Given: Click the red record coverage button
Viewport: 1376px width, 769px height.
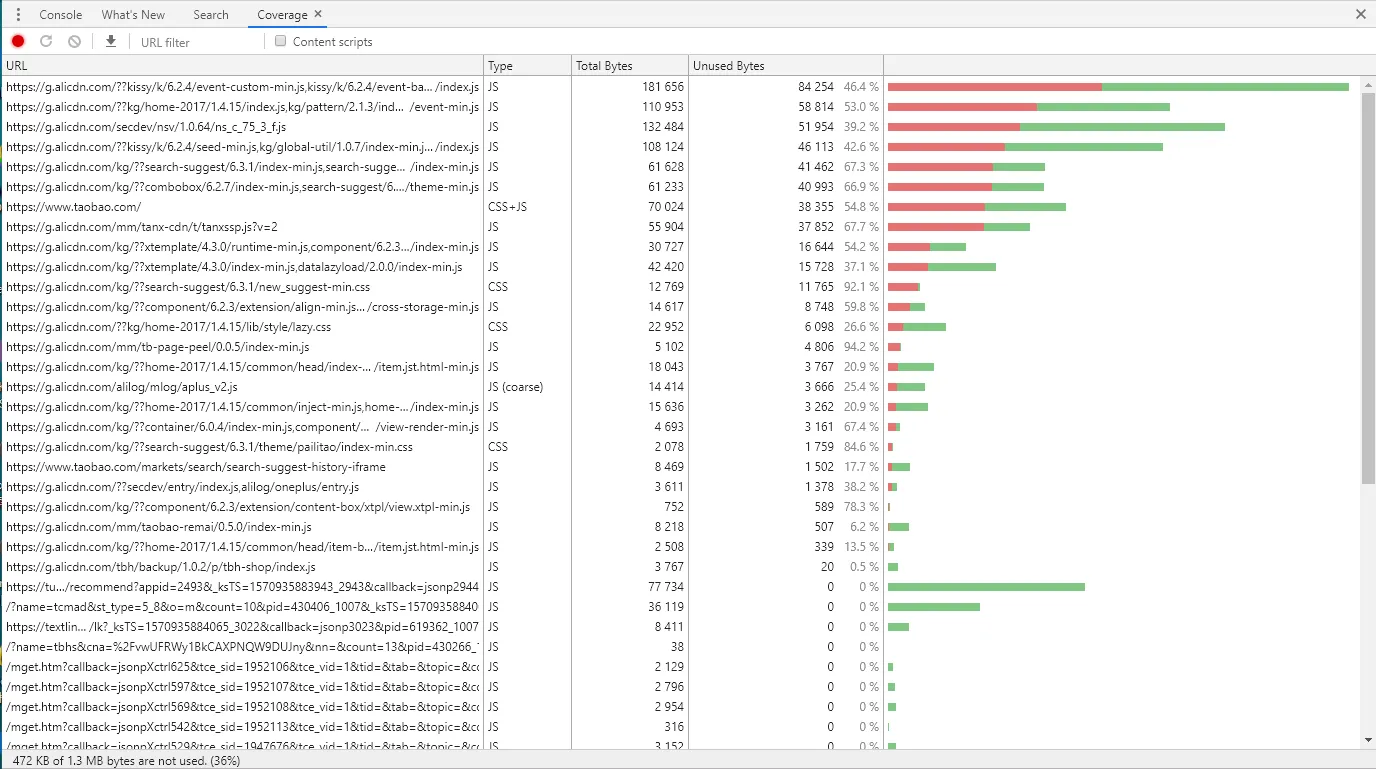Looking at the screenshot, I should click(x=18, y=41).
